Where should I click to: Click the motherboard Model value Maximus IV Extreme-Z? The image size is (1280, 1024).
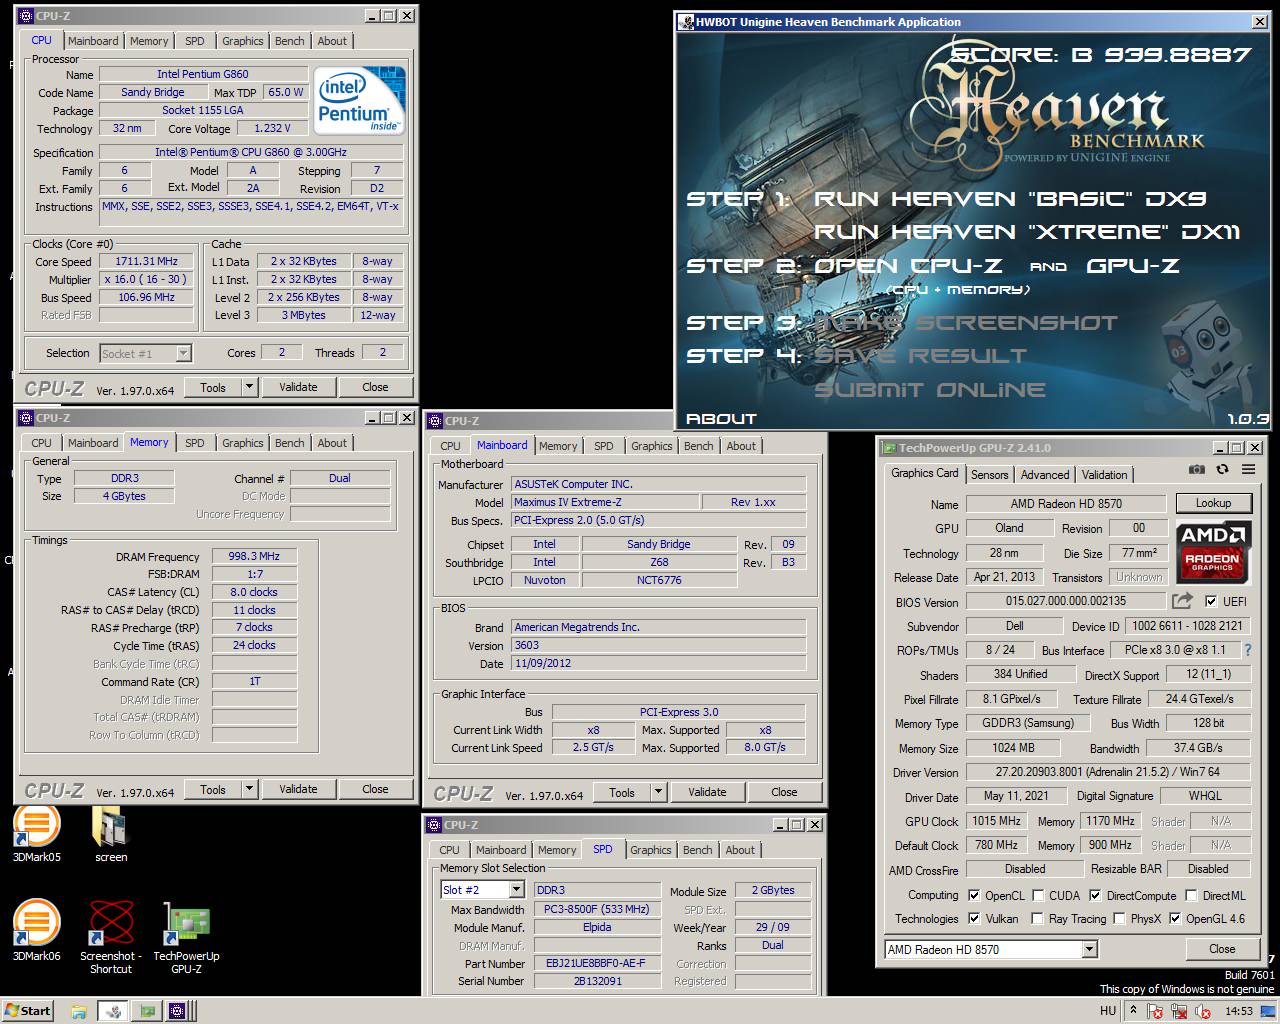click(604, 502)
